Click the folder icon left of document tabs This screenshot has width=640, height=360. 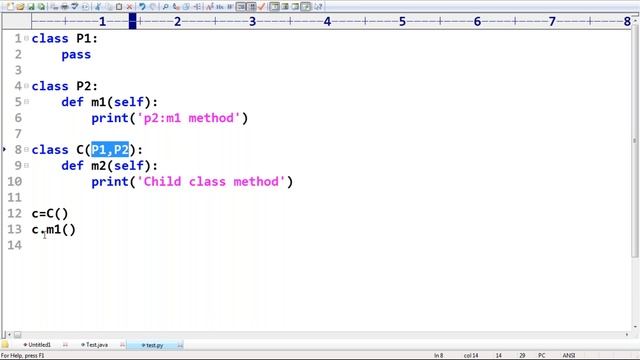(5, 344)
